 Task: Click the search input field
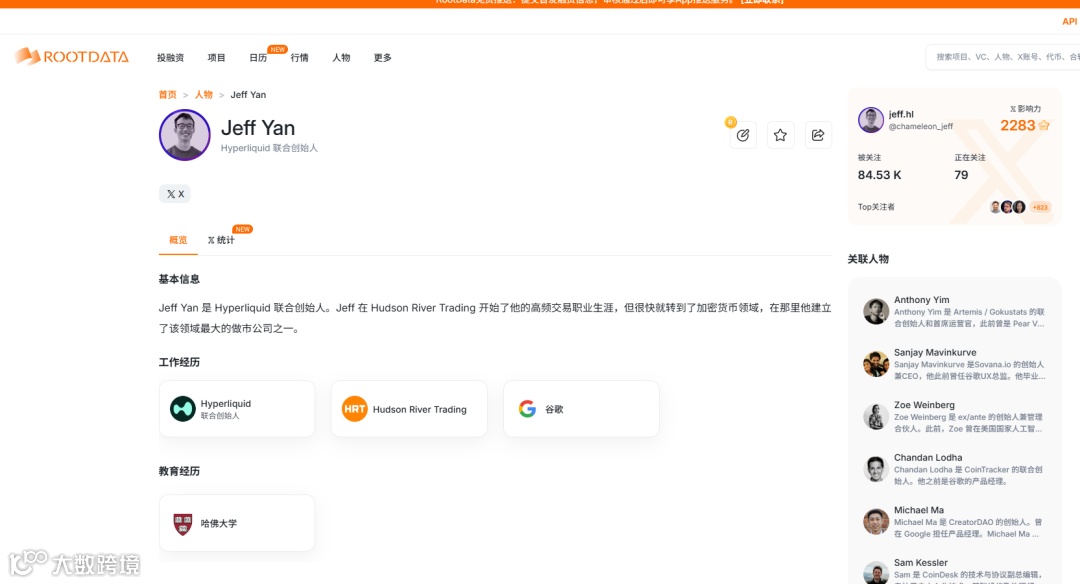click(1004, 57)
